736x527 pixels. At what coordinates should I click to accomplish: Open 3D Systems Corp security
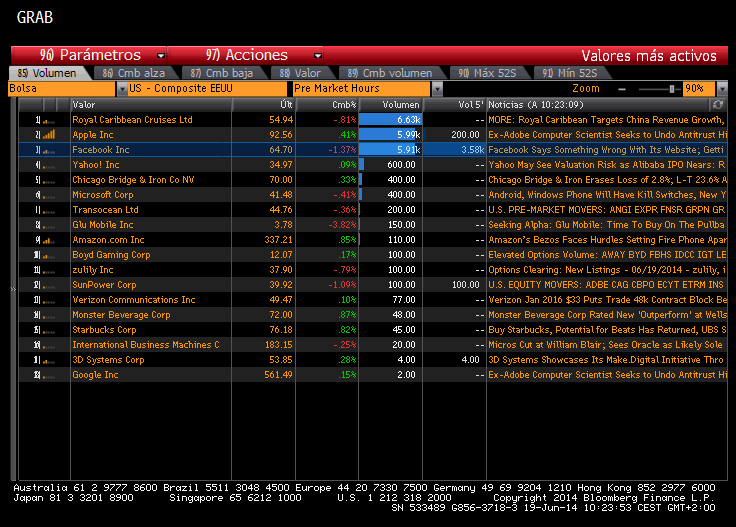pyautogui.click(x=108, y=360)
